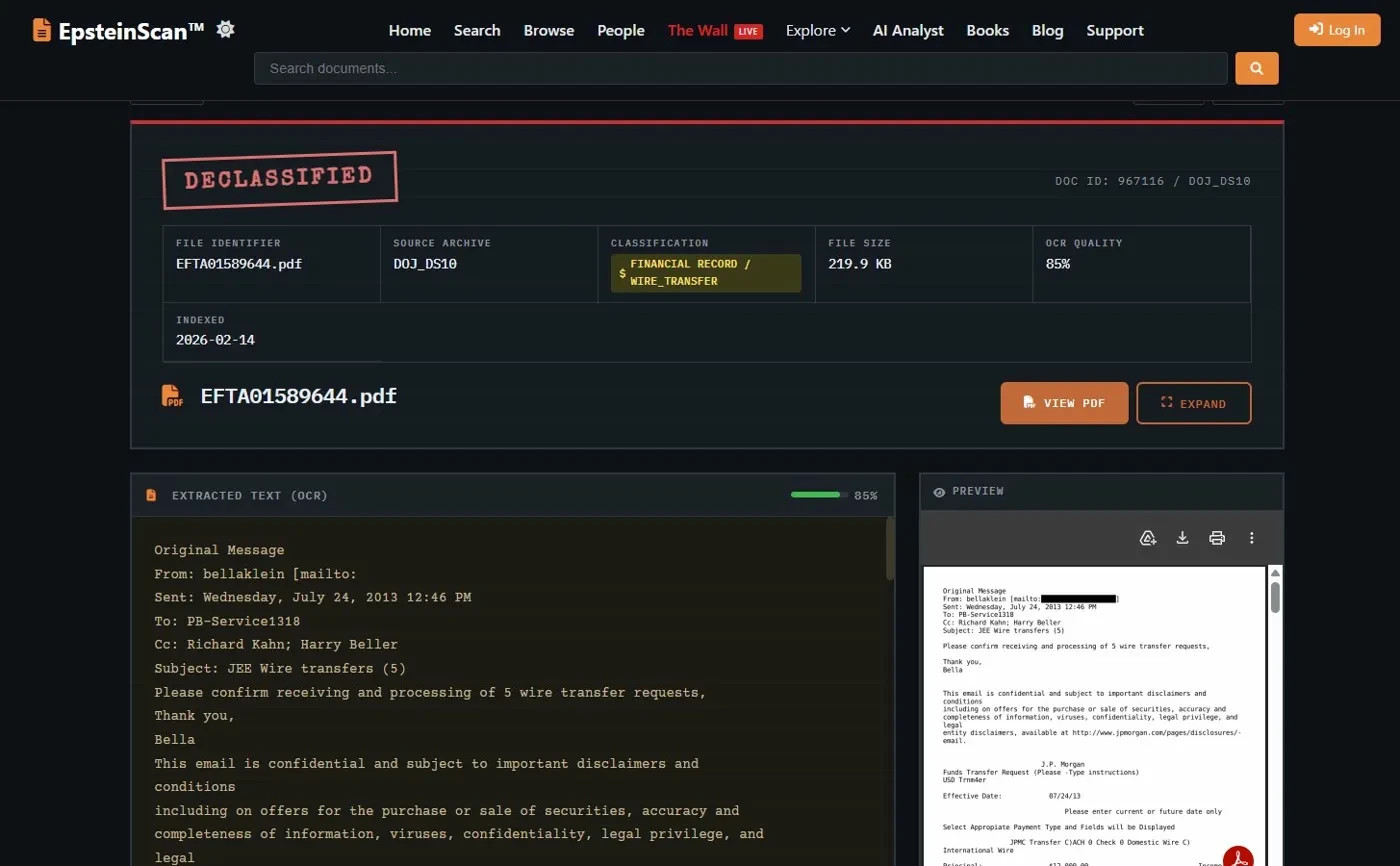Click 'Subject: JEE Wire transfers (5)' line
1400x866 pixels.
(x=280, y=668)
